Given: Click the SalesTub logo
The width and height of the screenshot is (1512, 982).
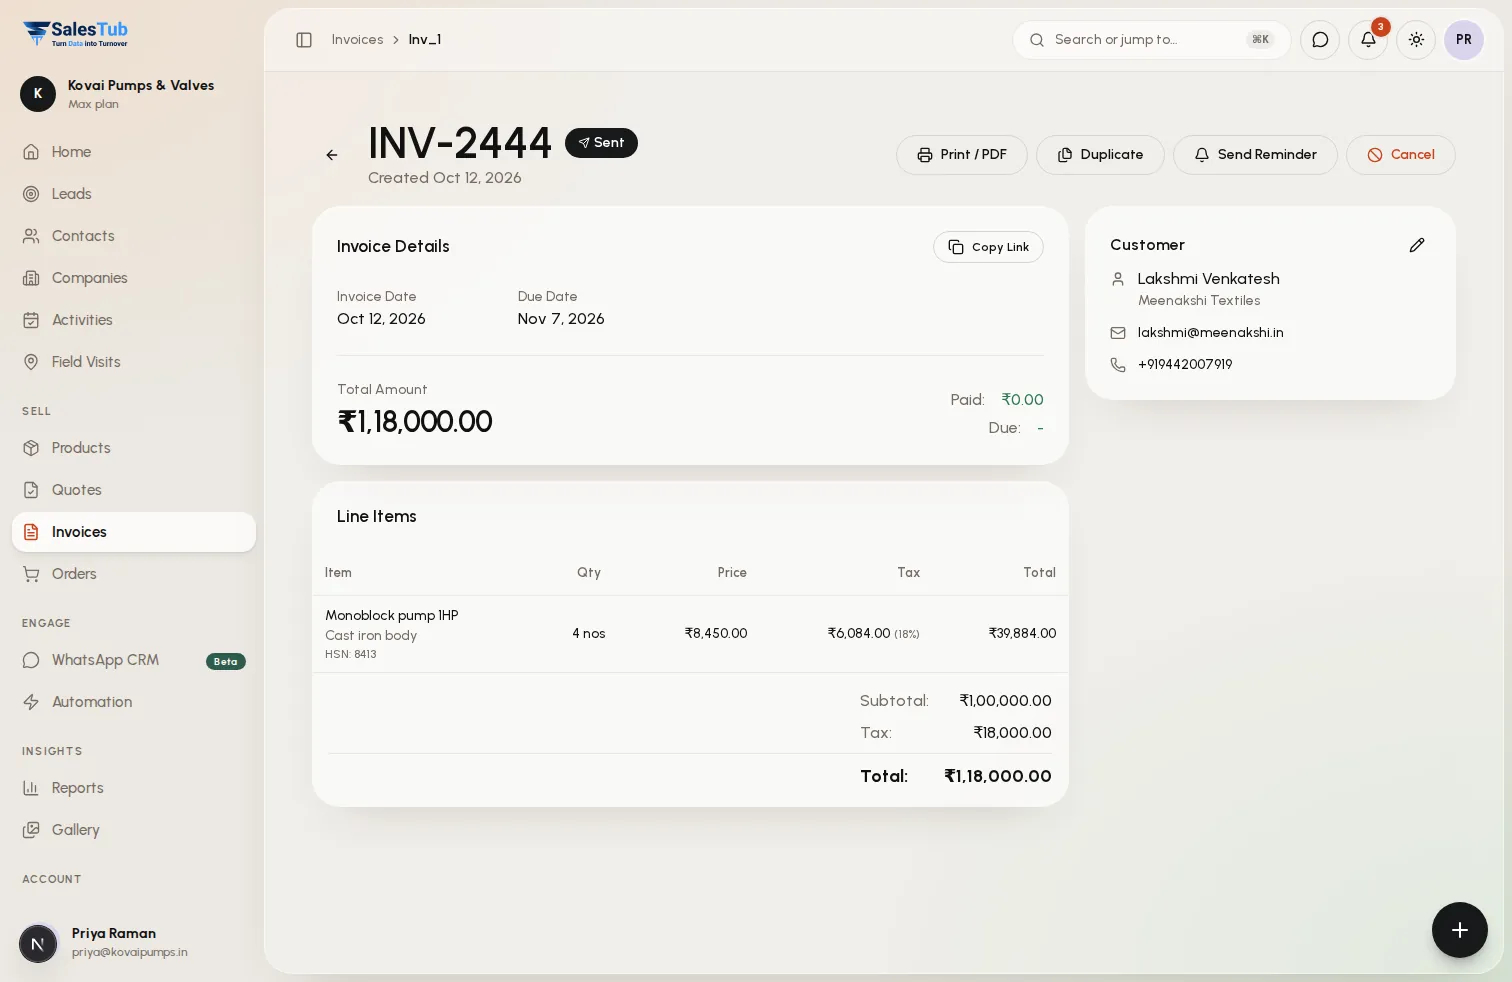Looking at the screenshot, I should (x=76, y=34).
